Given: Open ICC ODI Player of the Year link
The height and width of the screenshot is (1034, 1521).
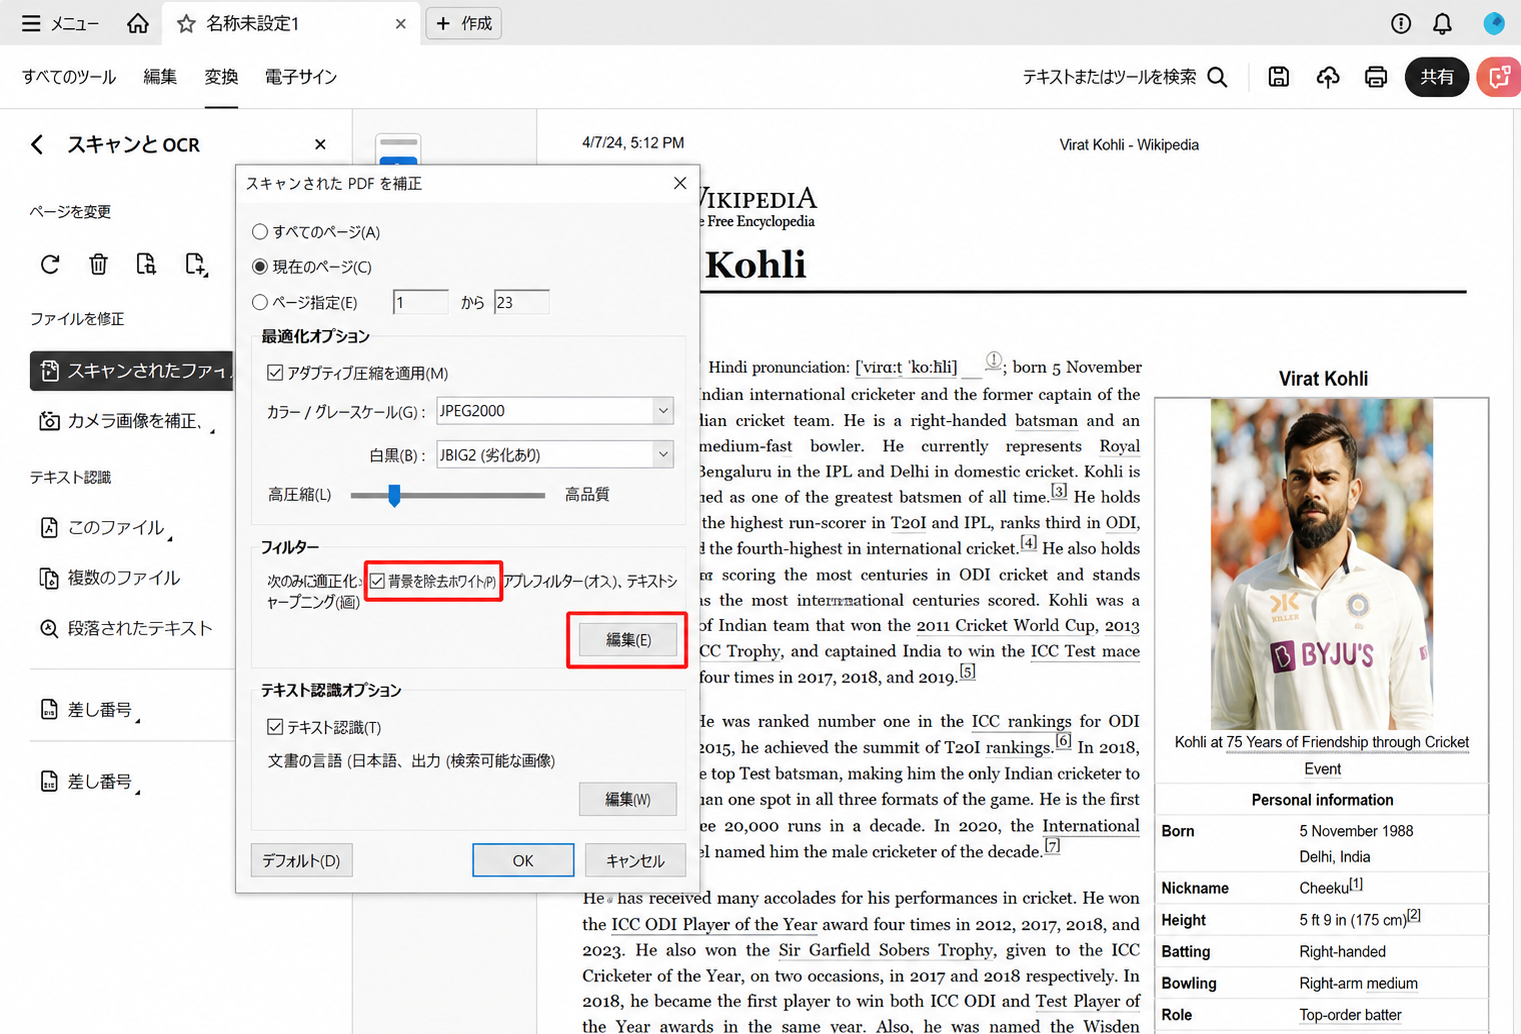Looking at the screenshot, I should (714, 924).
